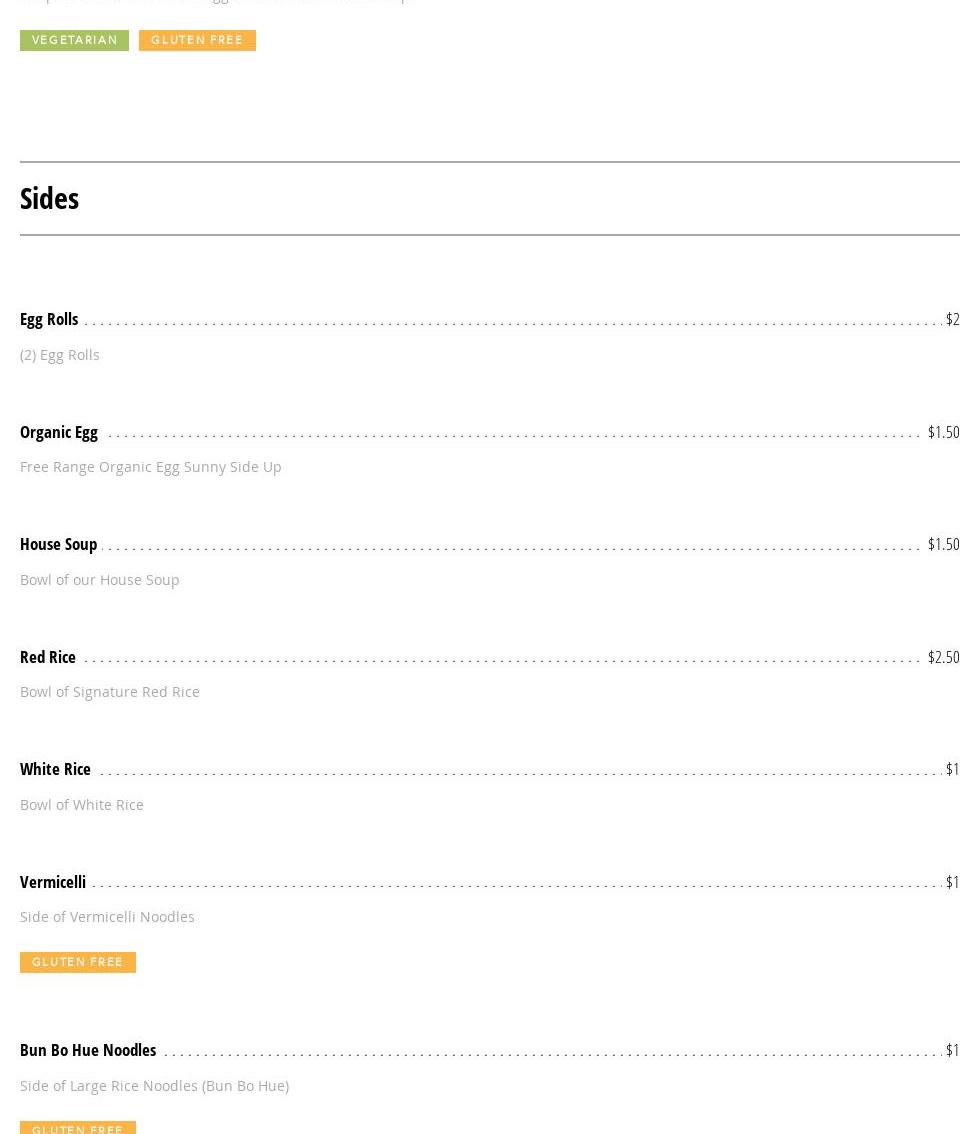Click Gluten Free tag under Vermicelli
Image resolution: width=965 pixels, height=1134 pixels.
(x=77, y=962)
